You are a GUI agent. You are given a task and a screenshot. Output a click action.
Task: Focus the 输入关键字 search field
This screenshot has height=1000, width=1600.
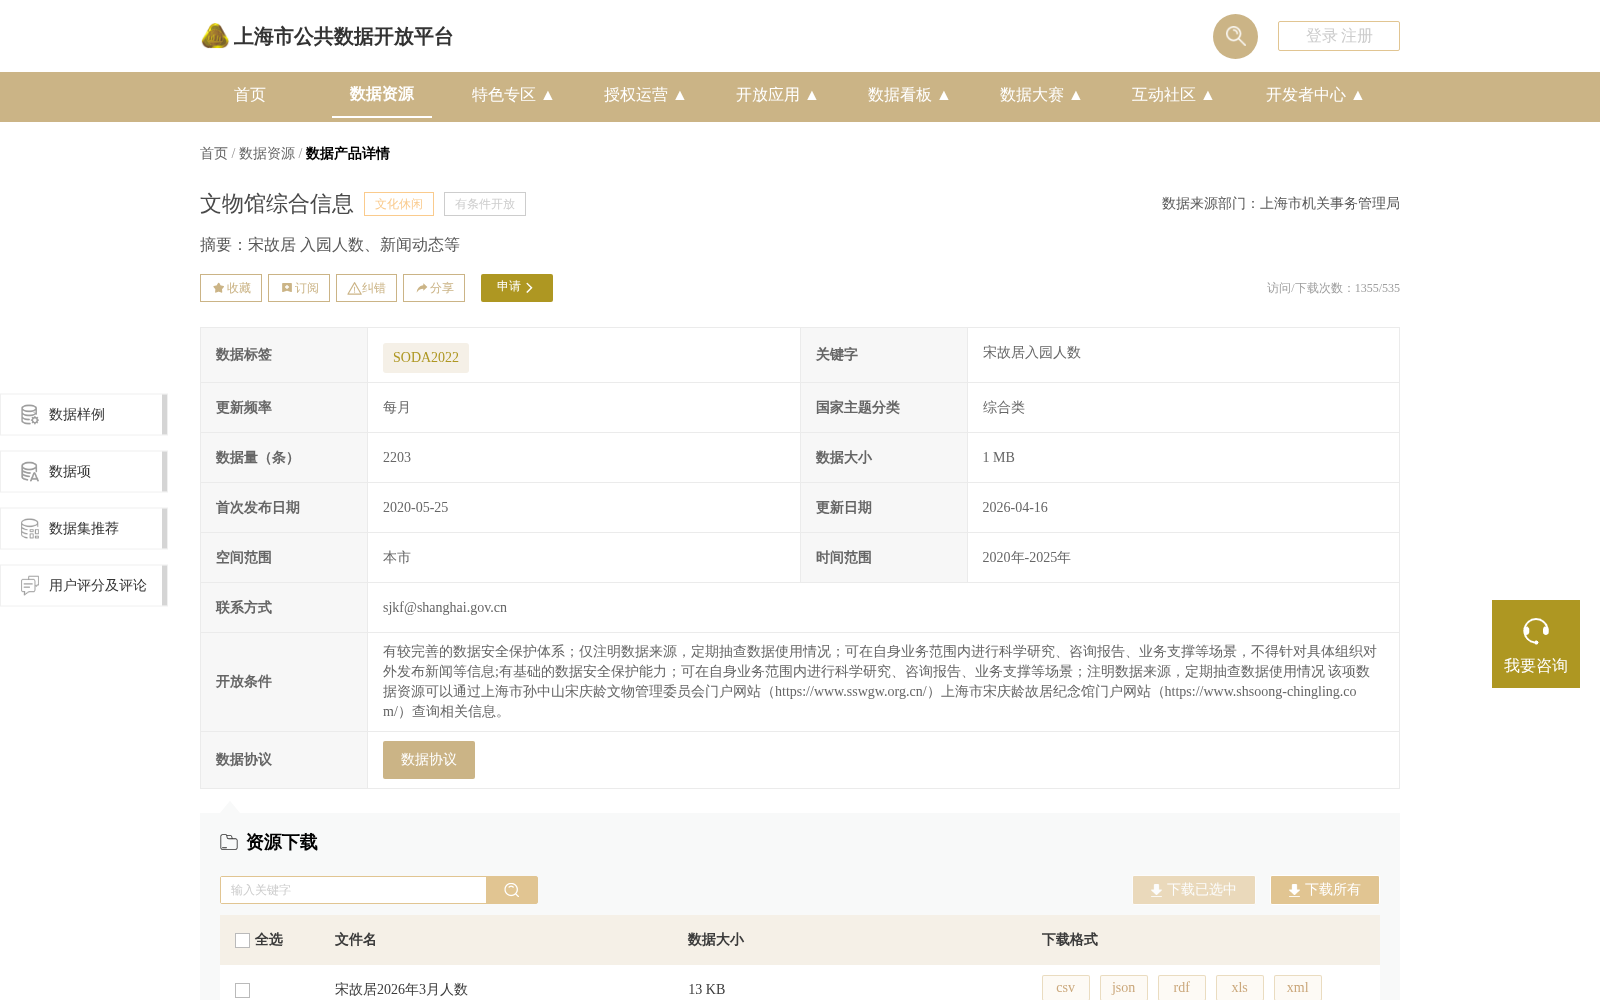click(353, 890)
